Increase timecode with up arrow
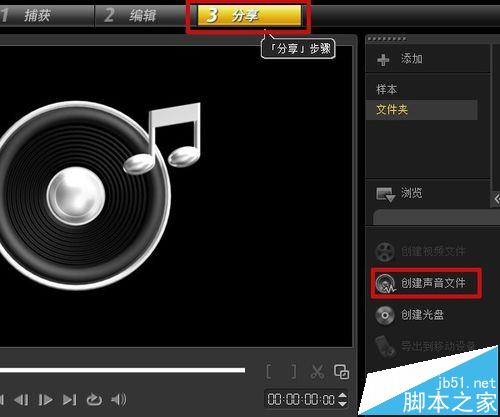The image size is (500, 417). pyautogui.click(x=343, y=395)
